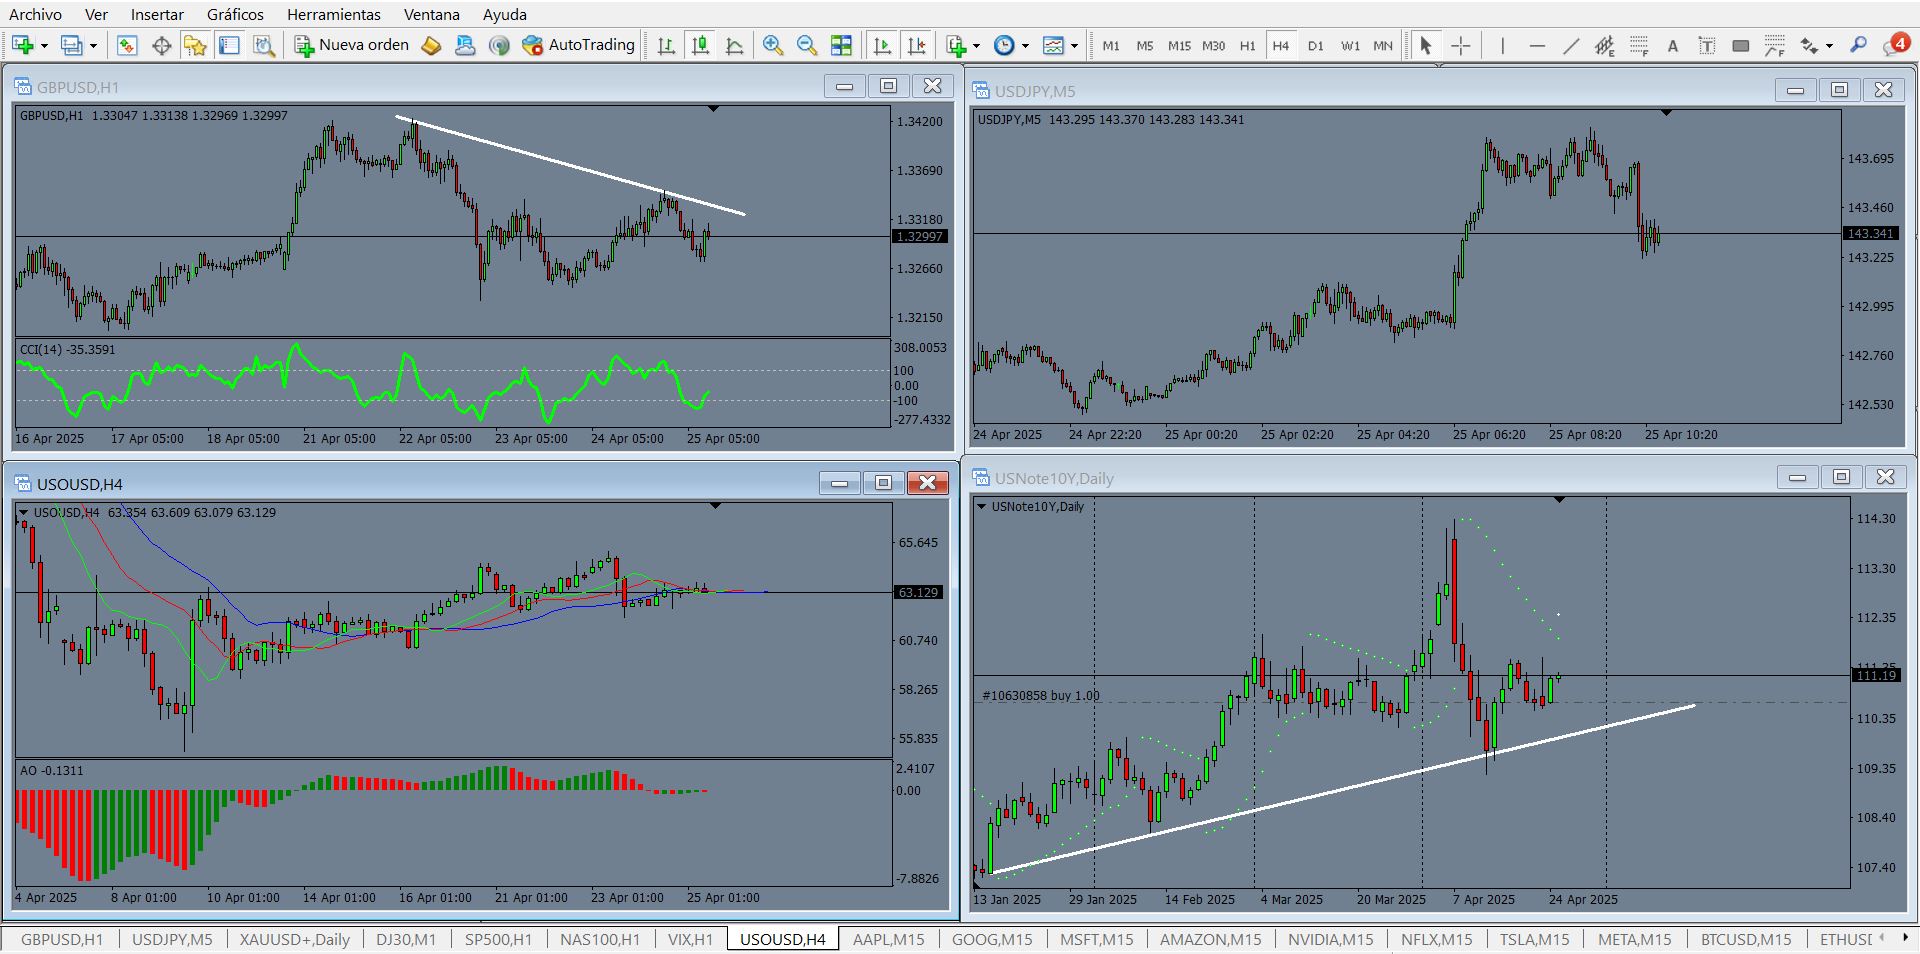Select the horizontal line drawing tool

point(1537,45)
